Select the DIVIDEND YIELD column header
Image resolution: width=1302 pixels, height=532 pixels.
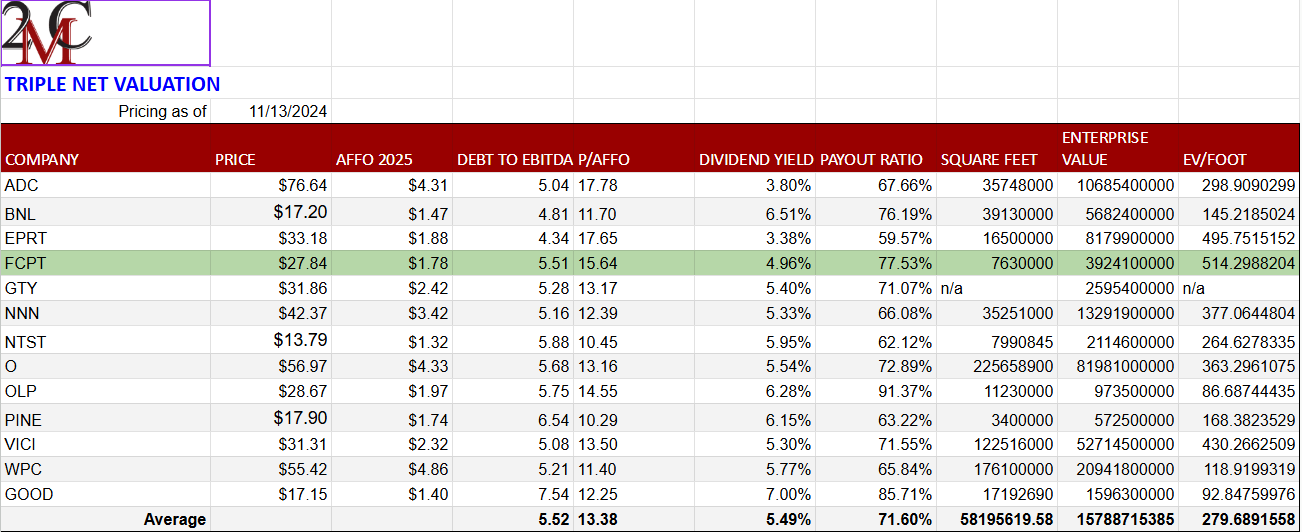(756, 159)
